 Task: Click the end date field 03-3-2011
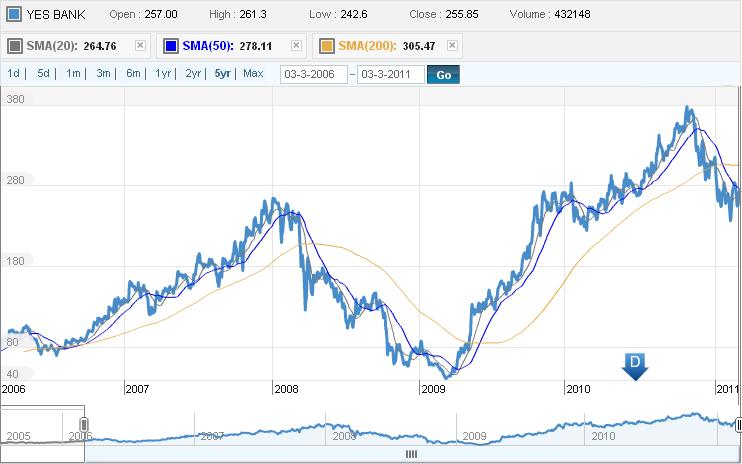click(390, 75)
